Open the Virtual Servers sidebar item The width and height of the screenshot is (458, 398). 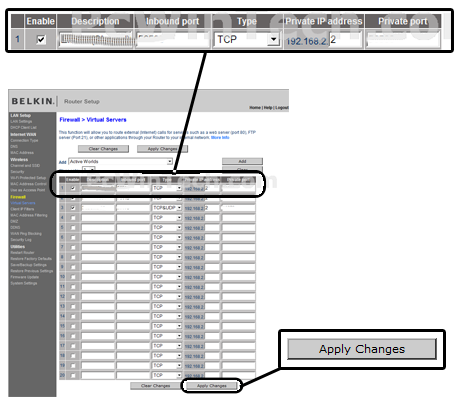click(x=23, y=203)
